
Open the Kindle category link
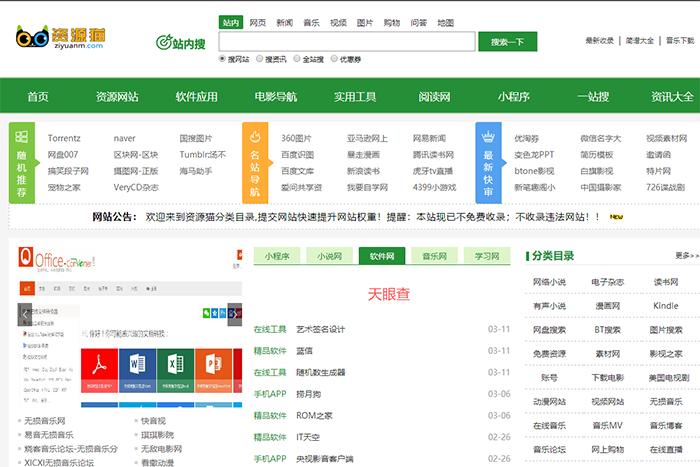click(666, 306)
